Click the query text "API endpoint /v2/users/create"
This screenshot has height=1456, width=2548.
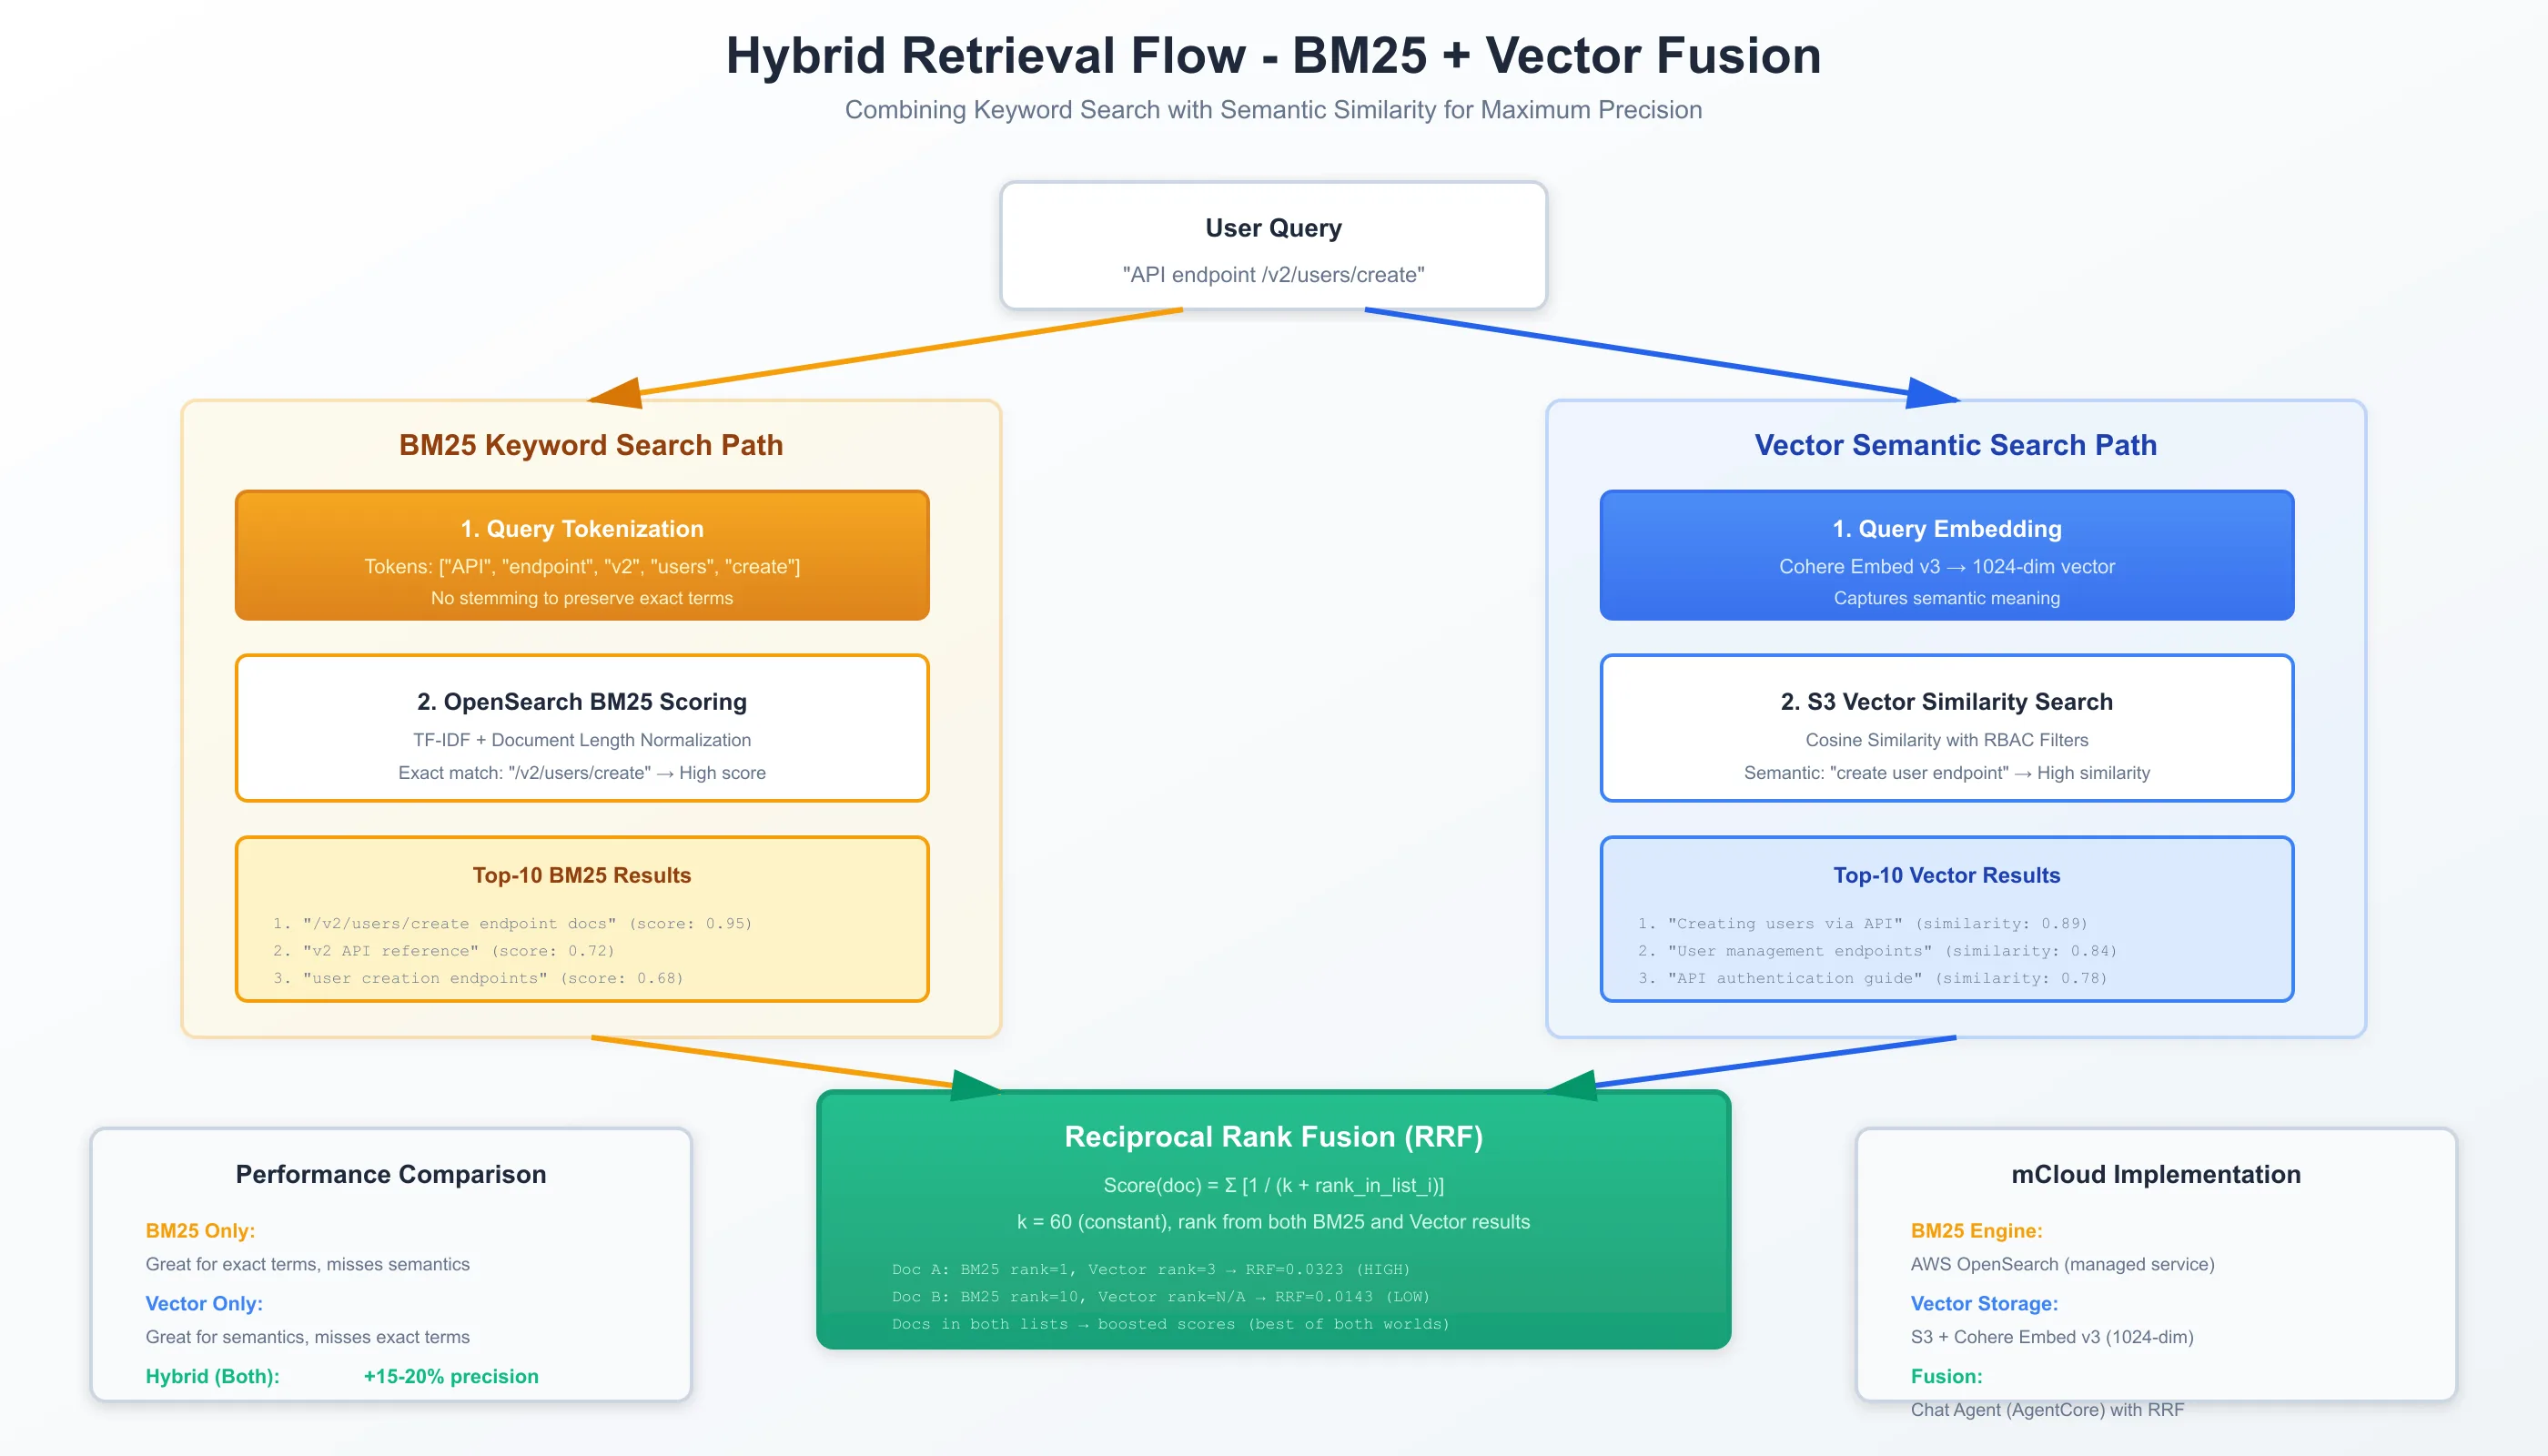tap(1273, 275)
